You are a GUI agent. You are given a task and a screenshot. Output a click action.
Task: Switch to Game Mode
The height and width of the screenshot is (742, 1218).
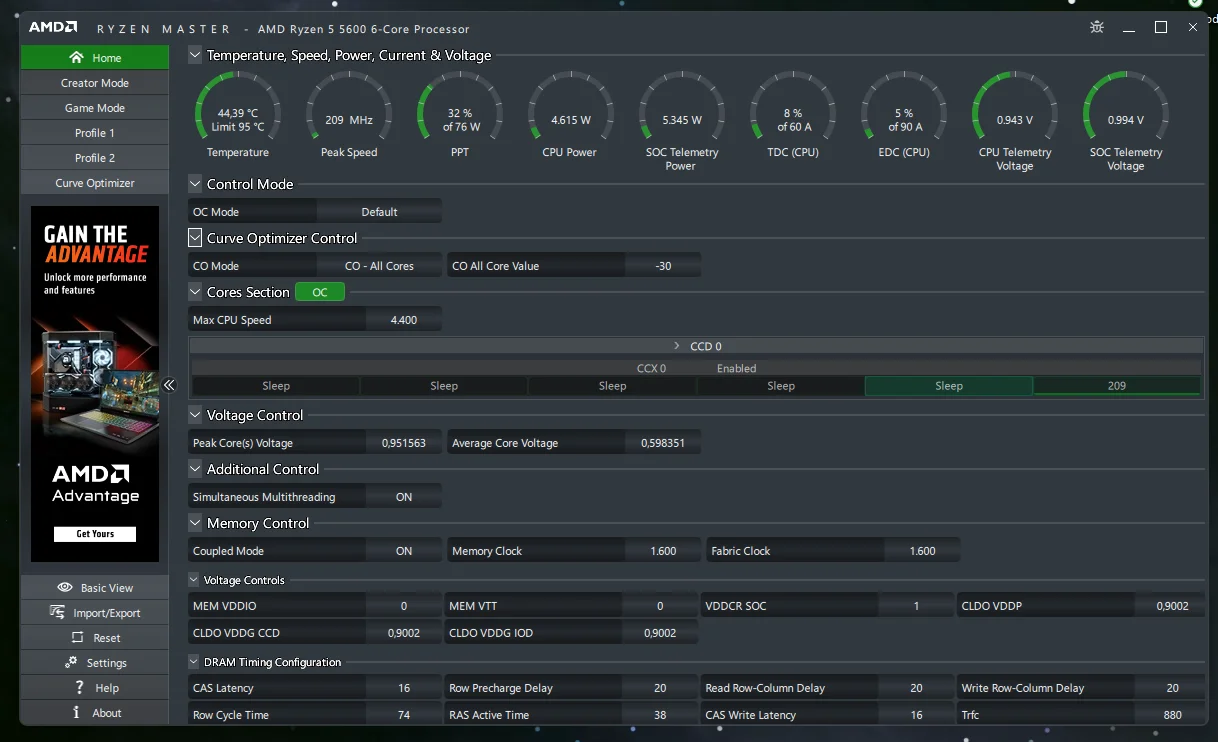(x=95, y=108)
